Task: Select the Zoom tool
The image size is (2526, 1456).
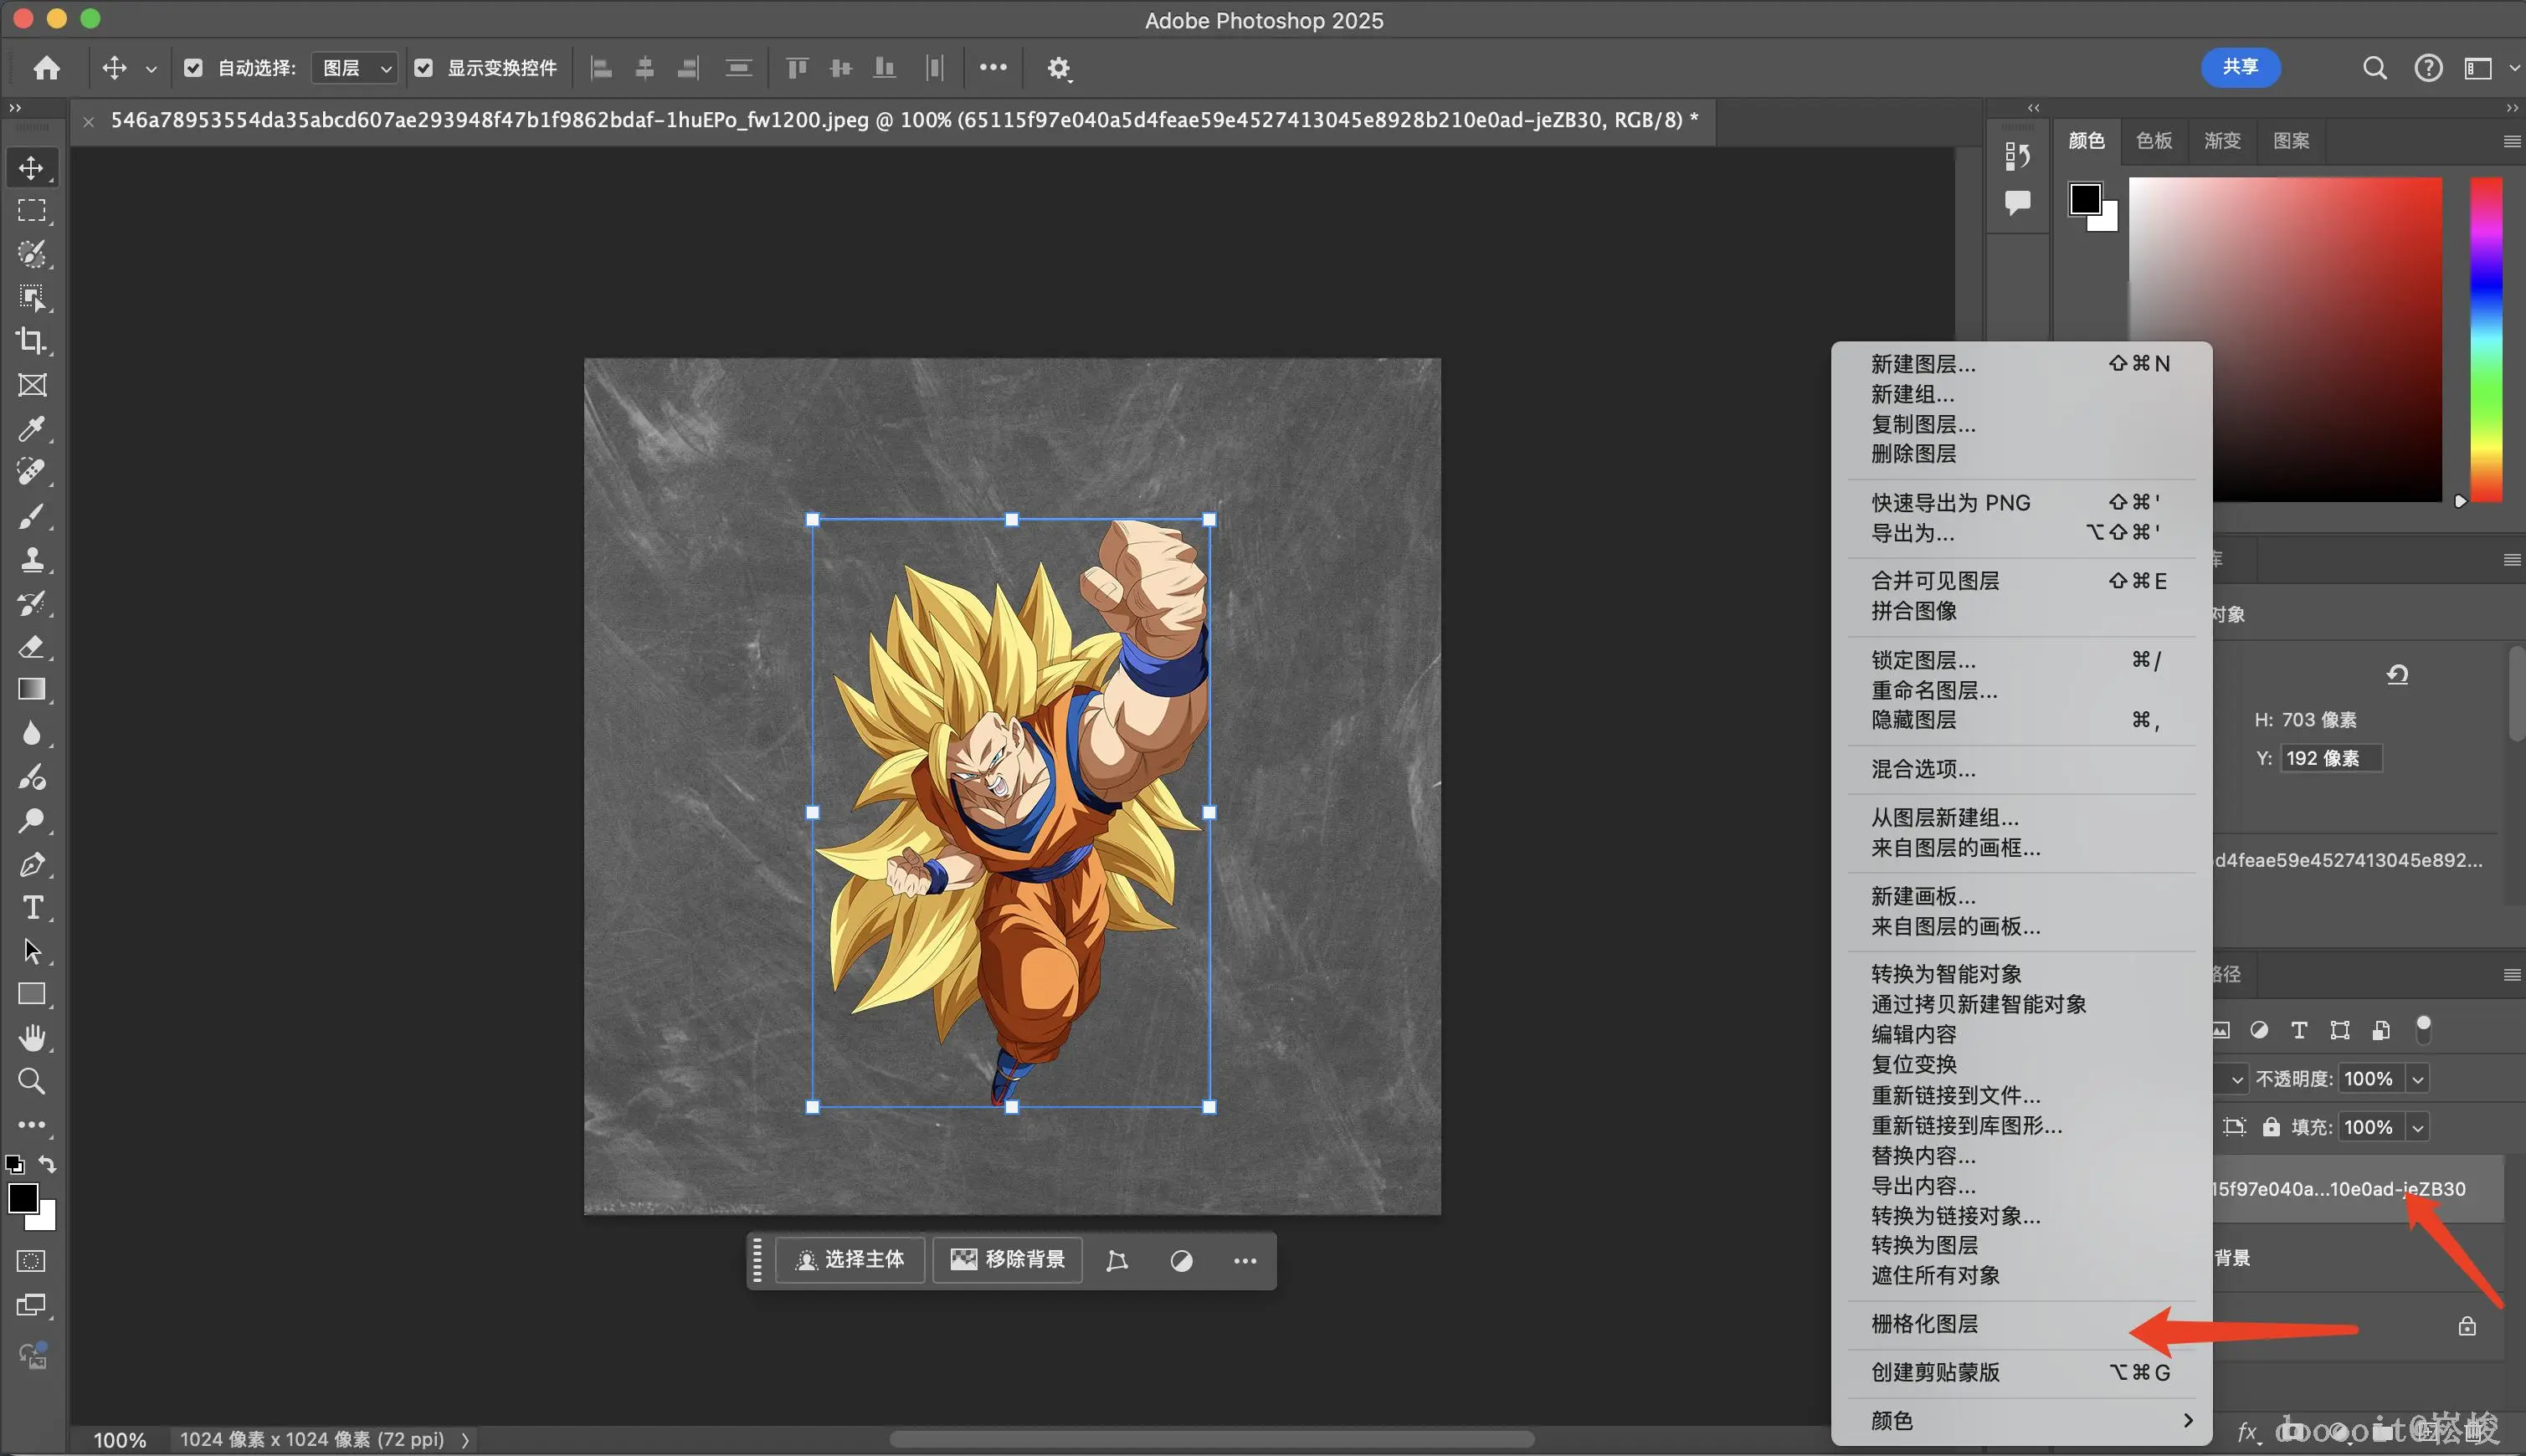Action: coord(31,1081)
